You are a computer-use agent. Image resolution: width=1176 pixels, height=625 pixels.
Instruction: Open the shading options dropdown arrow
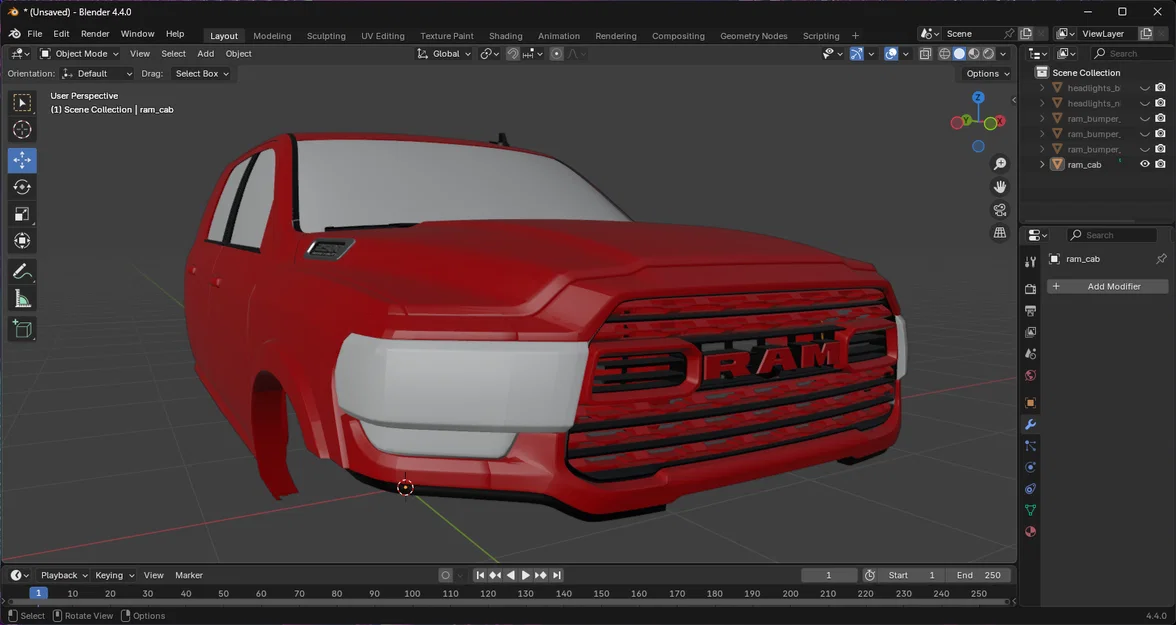coord(1004,54)
